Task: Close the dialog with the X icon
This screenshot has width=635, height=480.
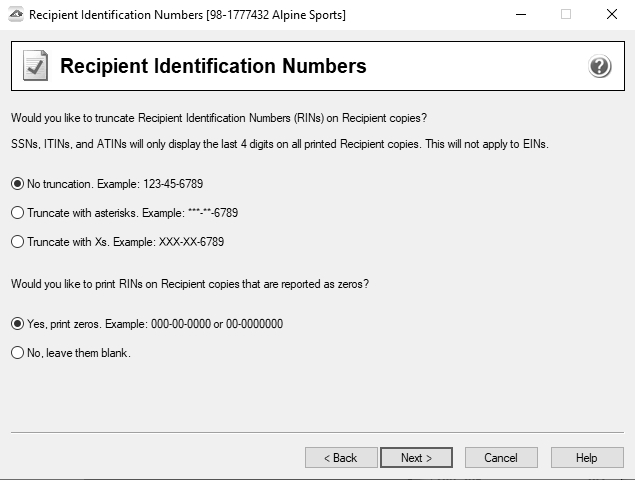Action: 611,14
